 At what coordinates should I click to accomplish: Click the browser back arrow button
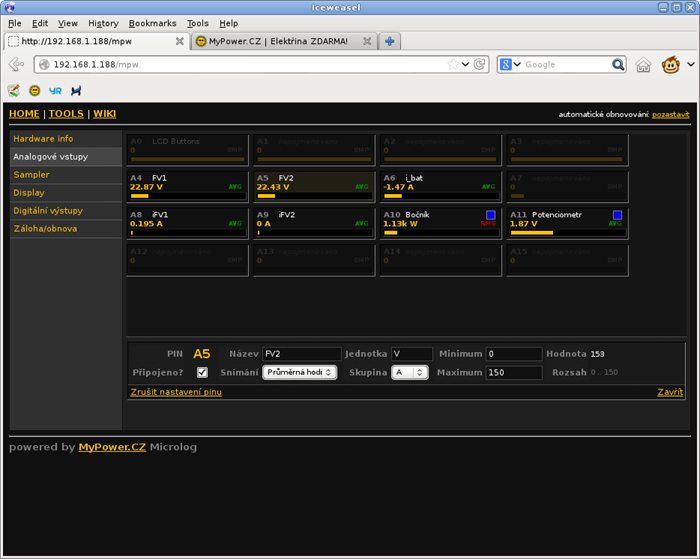17,64
